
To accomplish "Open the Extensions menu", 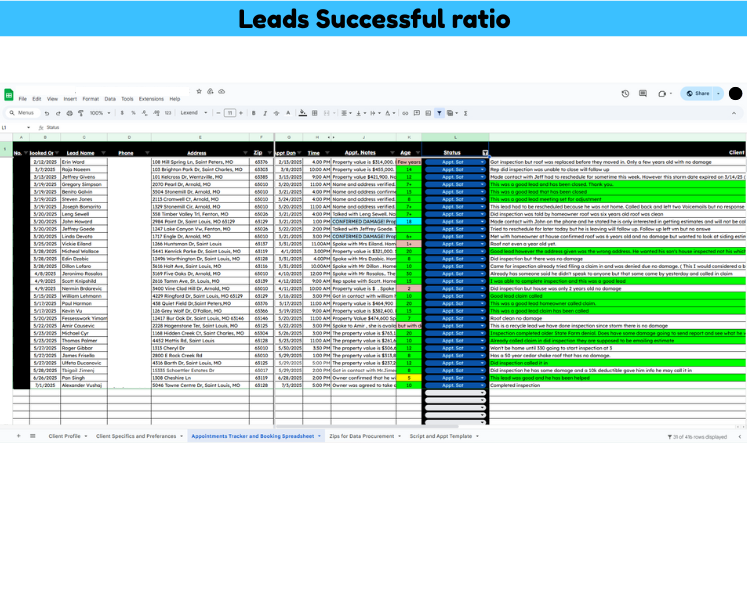I will coord(151,99).
